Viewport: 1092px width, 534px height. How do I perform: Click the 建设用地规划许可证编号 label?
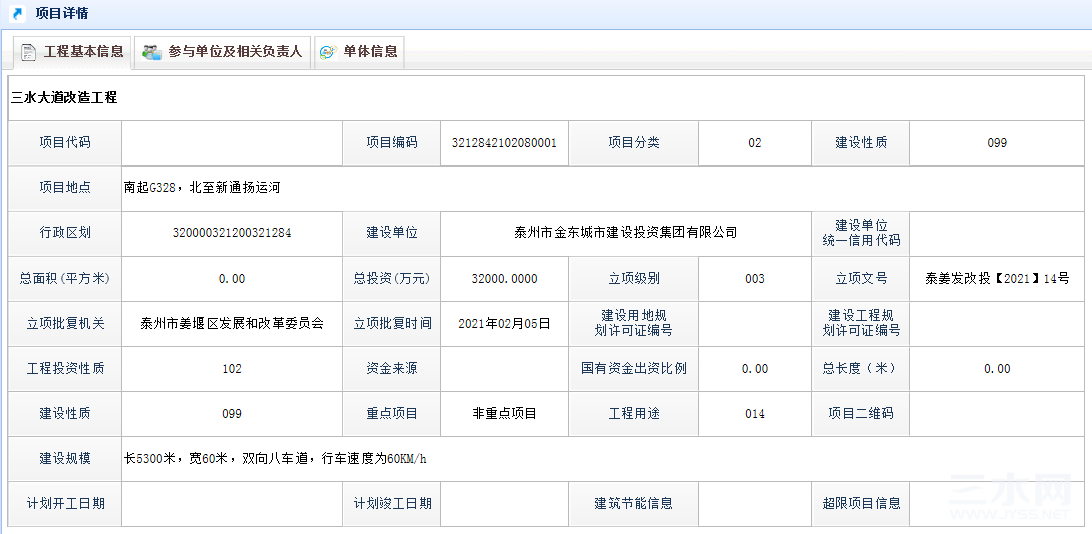(x=634, y=323)
